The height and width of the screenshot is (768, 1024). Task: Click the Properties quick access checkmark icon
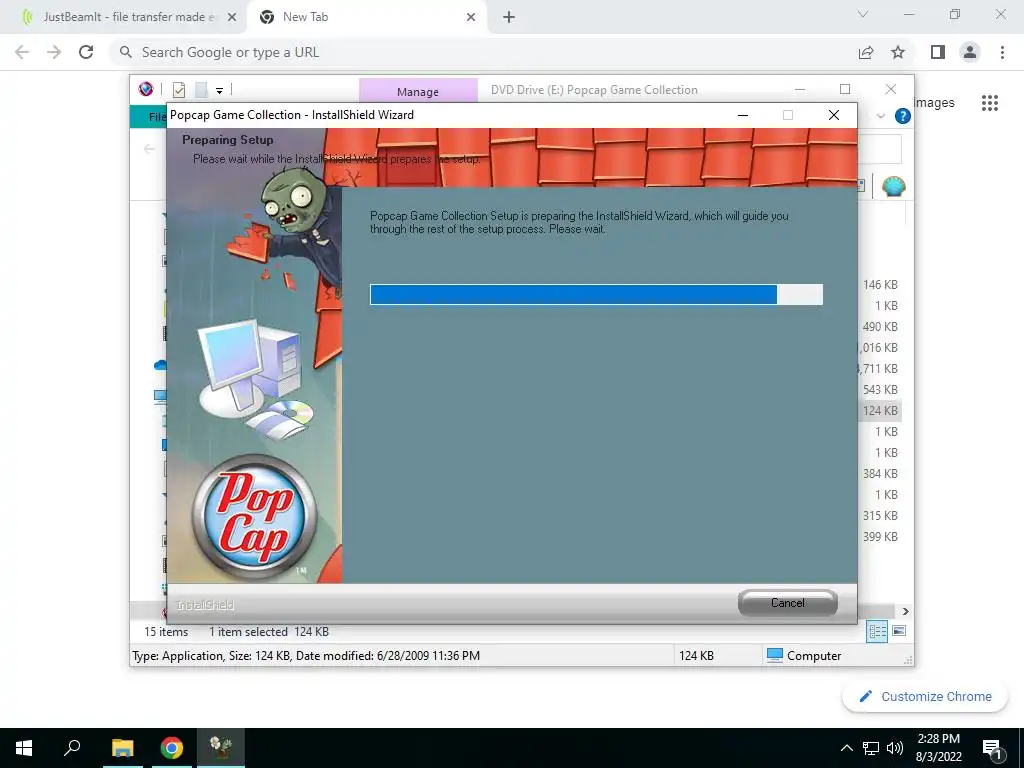[179, 89]
